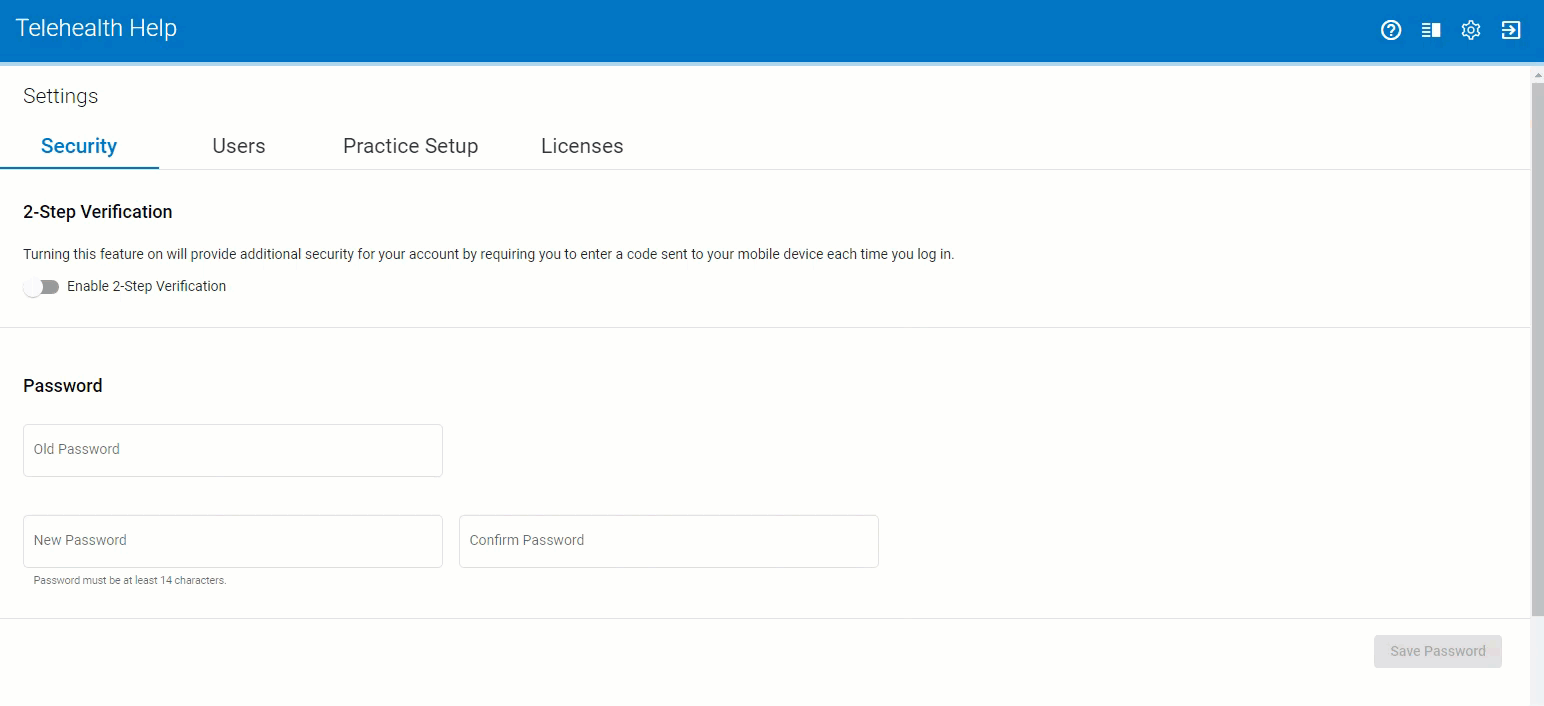Click the Password section heading
The height and width of the screenshot is (706, 1544).
(x=63, y=386)
